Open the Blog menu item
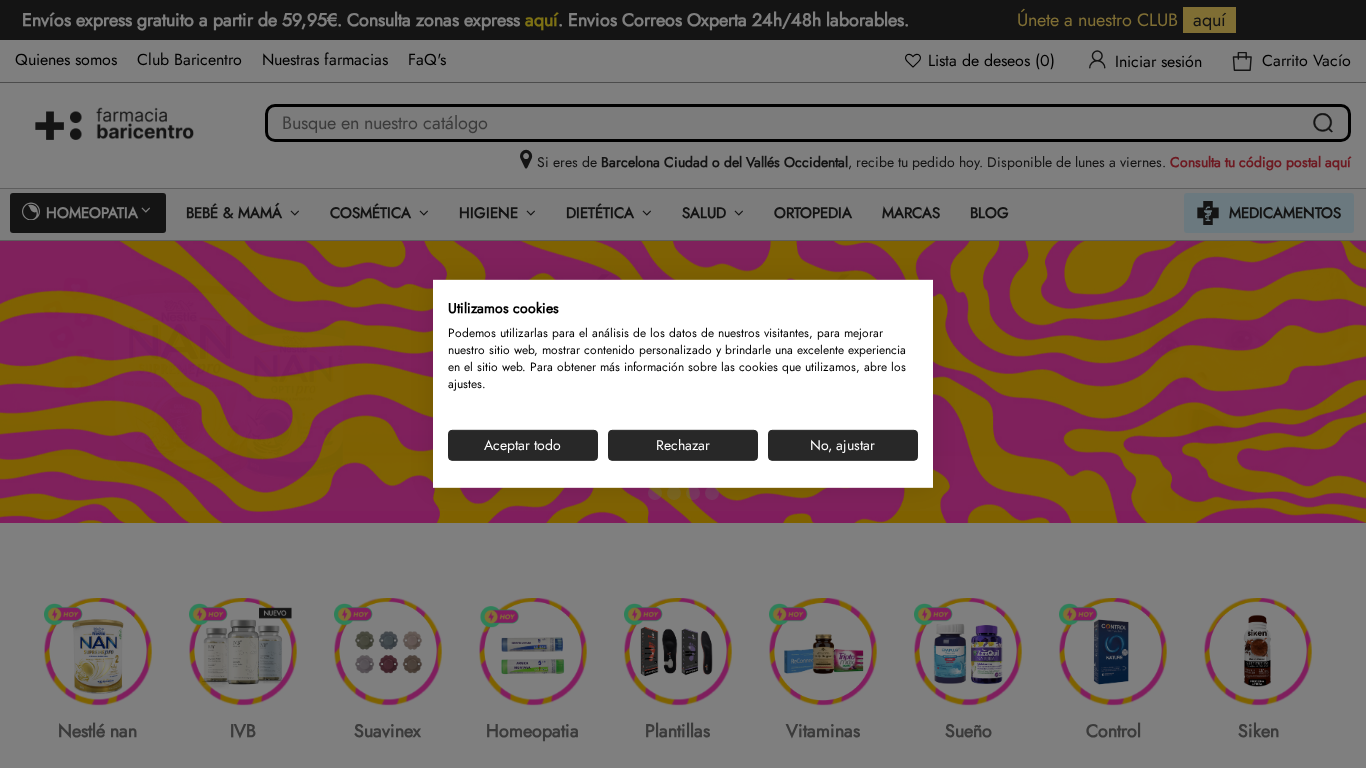Viewport: 1366px width, 768px height. click(989, 213)
